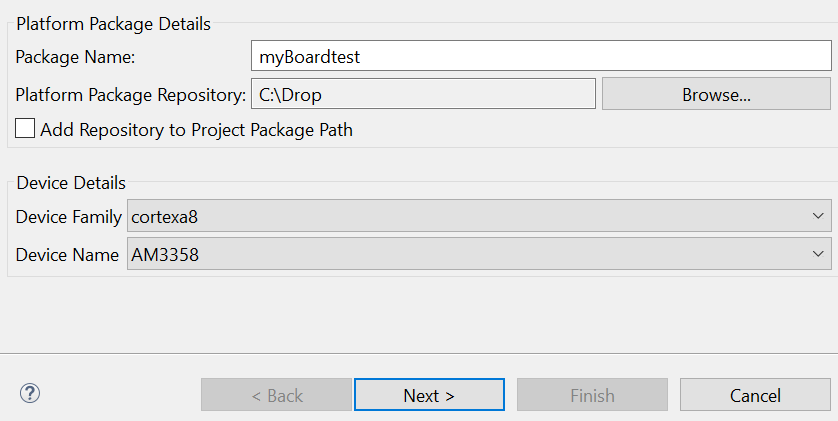Click the "Device Details" group heading

point(71,183)
